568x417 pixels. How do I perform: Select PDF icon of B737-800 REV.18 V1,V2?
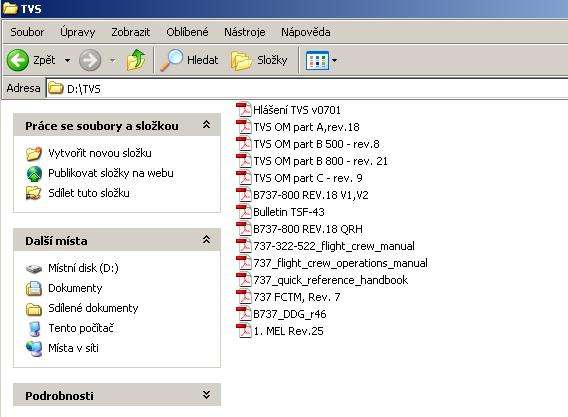[x=244, y=195]
